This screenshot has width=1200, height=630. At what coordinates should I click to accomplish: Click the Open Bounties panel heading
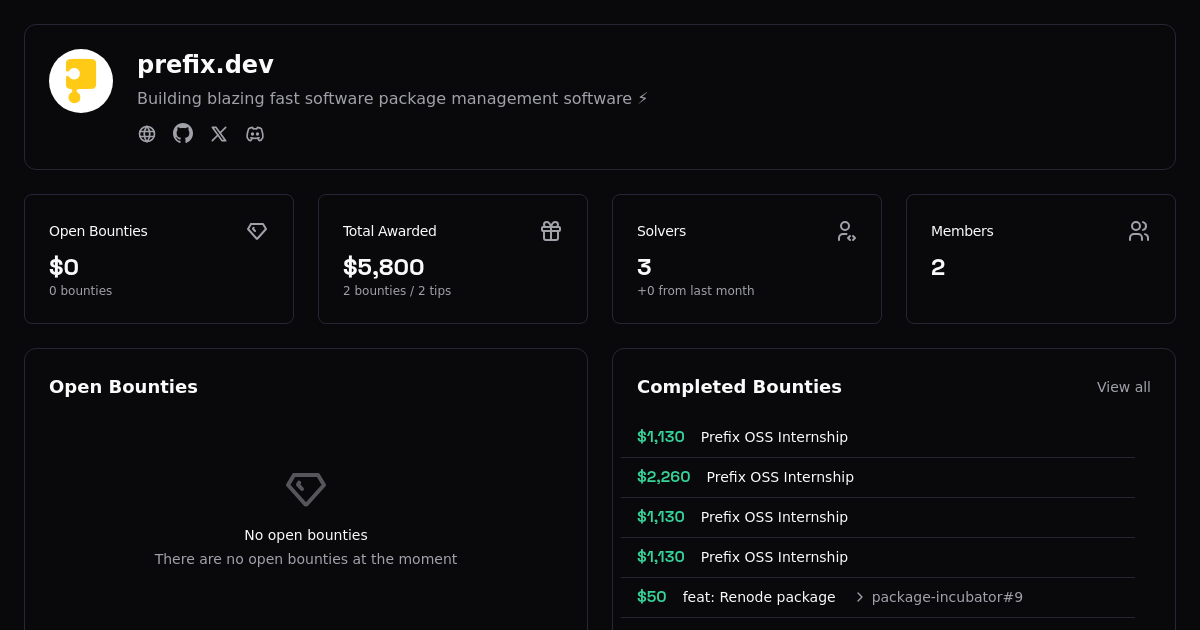(x=123, y=387)
